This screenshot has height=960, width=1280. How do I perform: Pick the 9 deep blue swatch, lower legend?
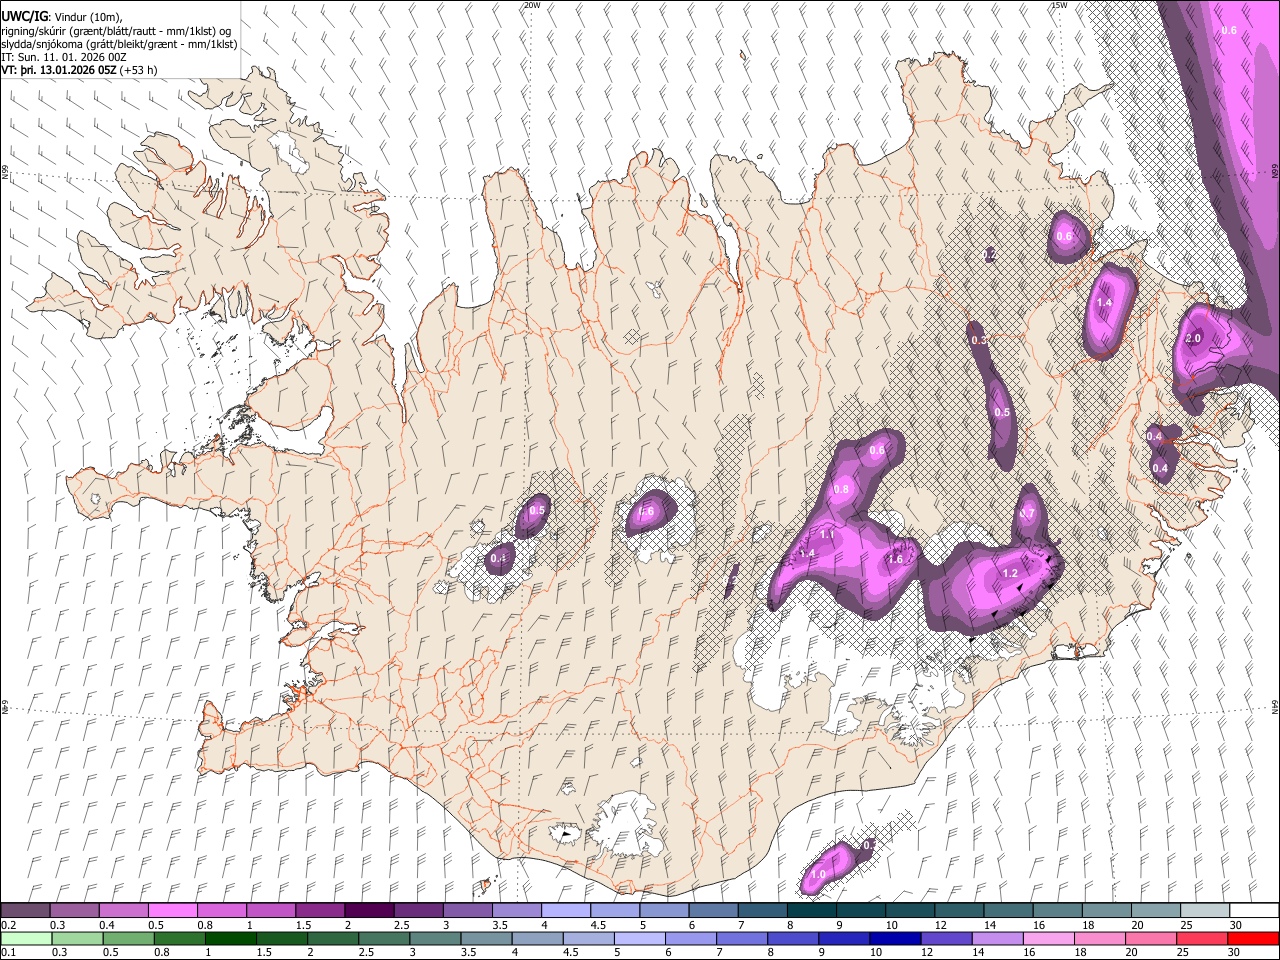point(844,938)
